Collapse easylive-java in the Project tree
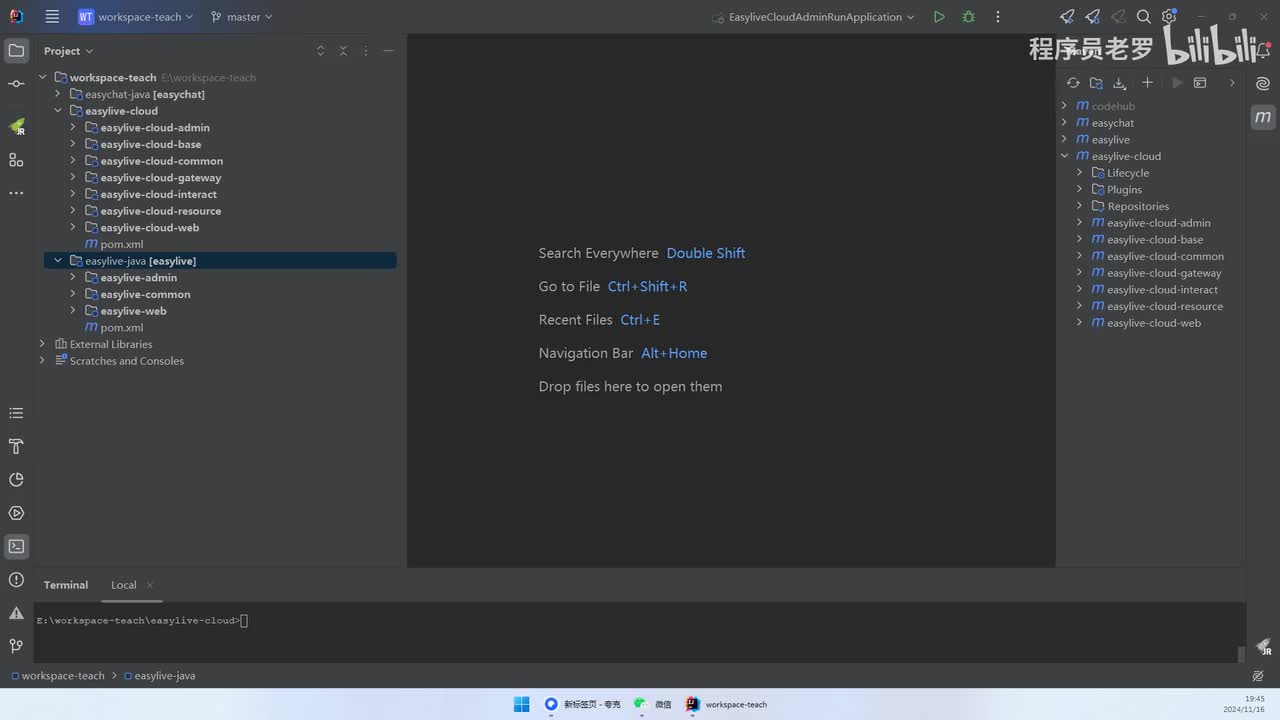The height and width of the screenshot is (720, 1280). click(58, 261)
